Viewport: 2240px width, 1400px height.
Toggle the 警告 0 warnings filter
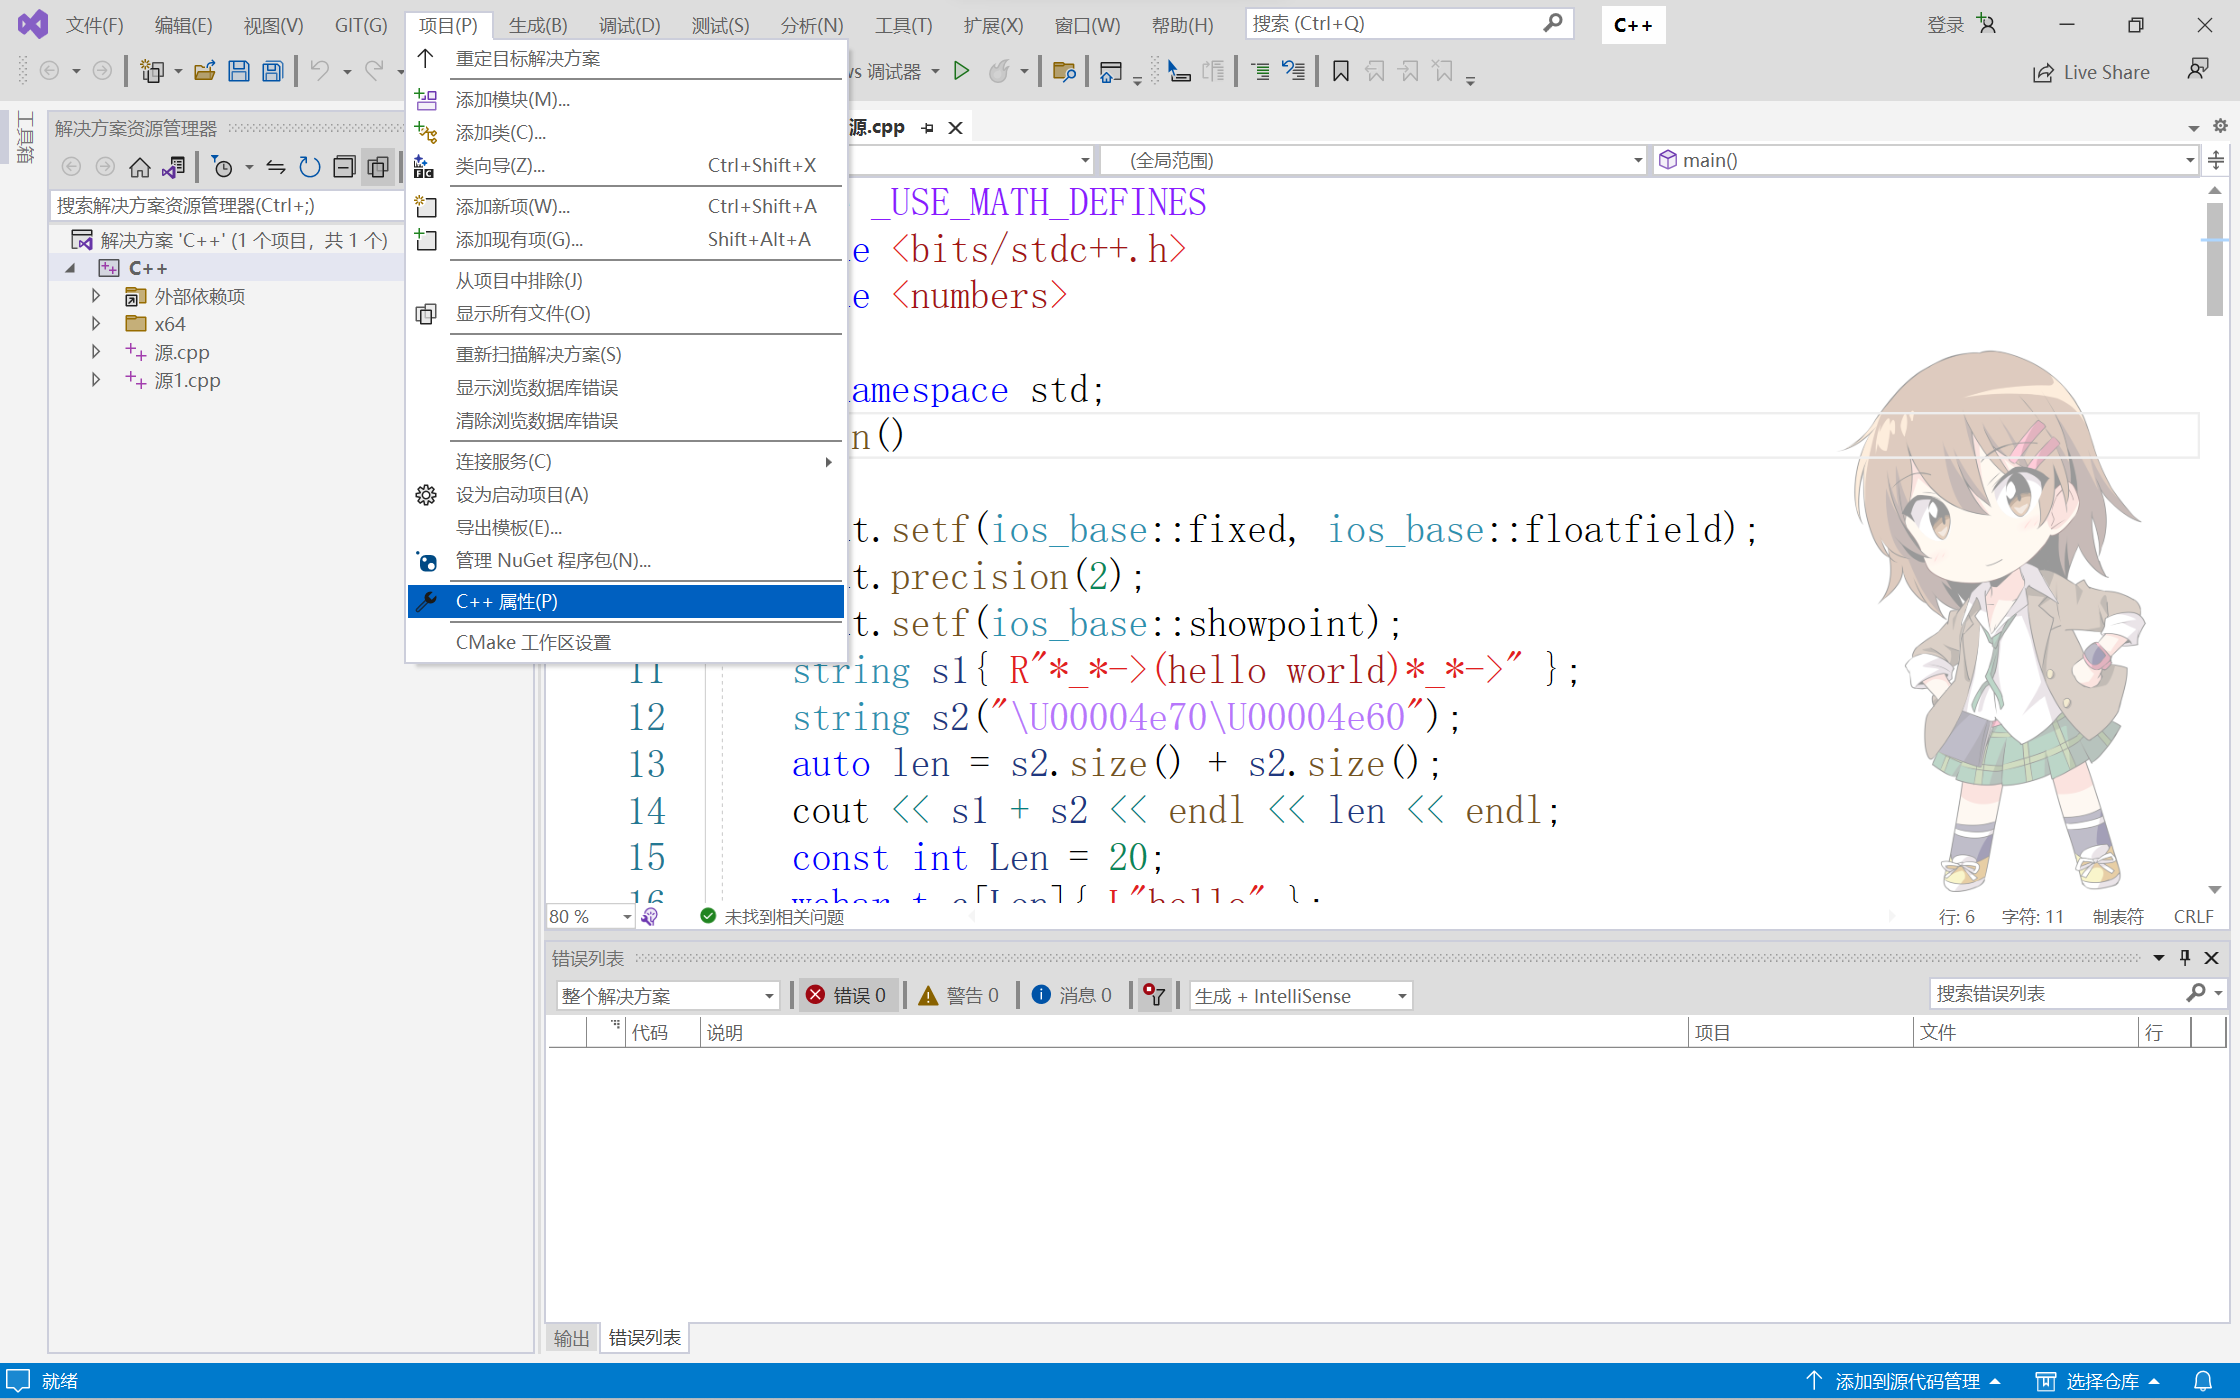pyautogui.click(x=959, y=995)
